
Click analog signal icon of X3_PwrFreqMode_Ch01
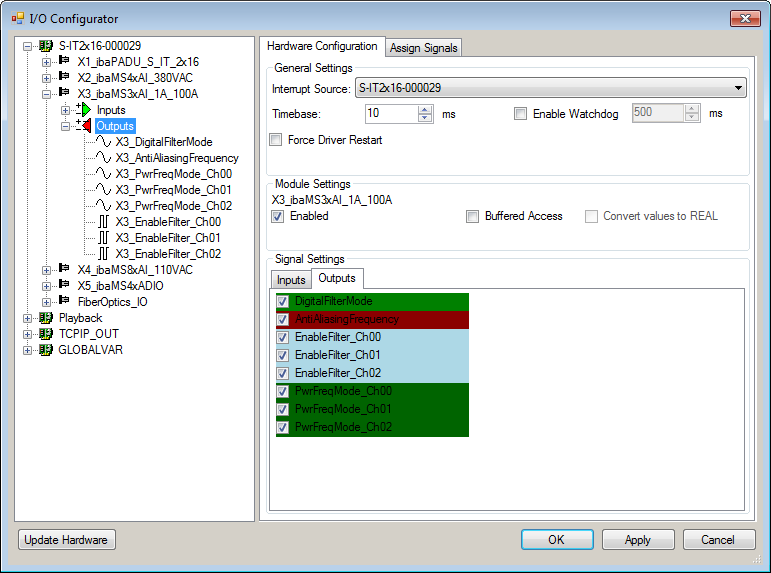click(103, 189)
